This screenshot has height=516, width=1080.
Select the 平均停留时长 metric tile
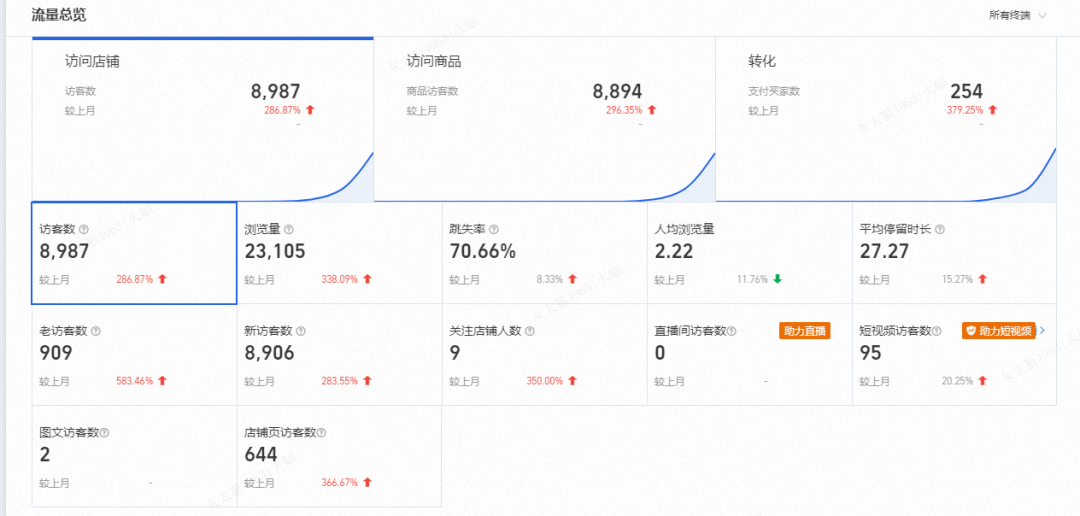(x=955, y=253)
